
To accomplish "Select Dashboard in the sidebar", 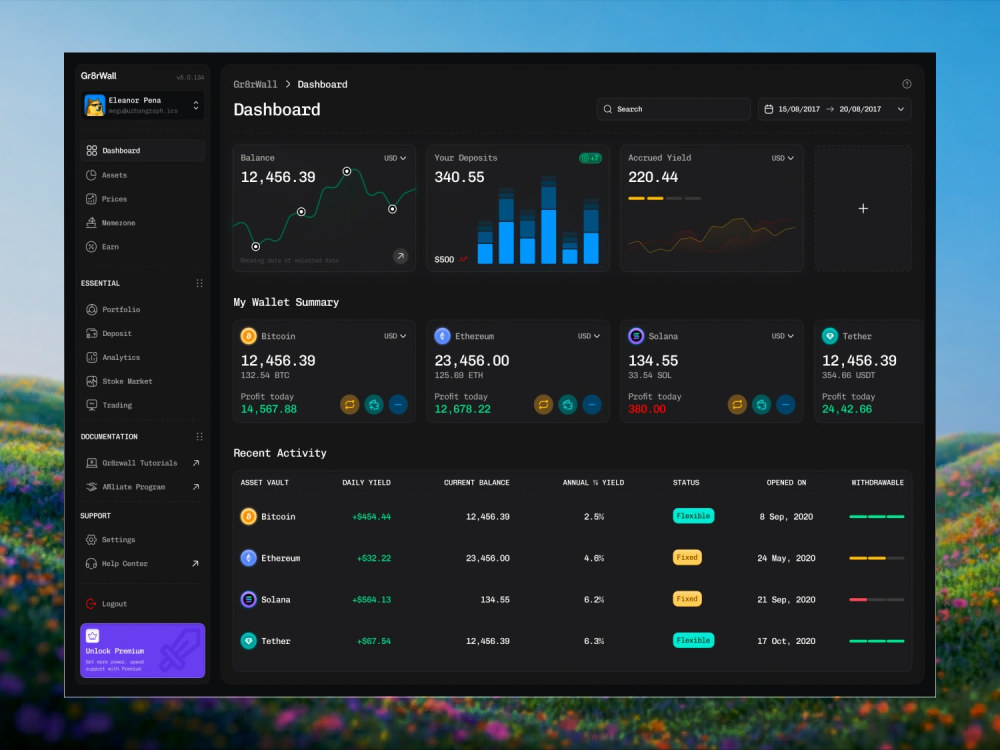I will (143, 151).
